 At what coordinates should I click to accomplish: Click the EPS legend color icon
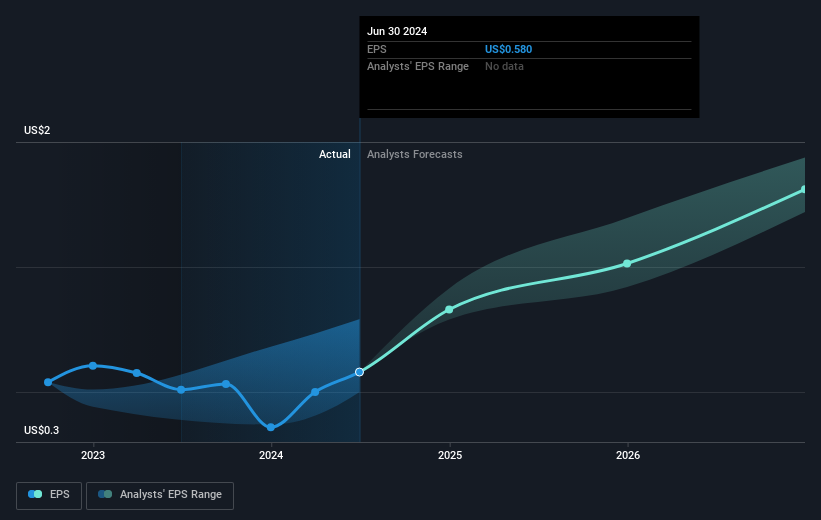coord(35,494)
